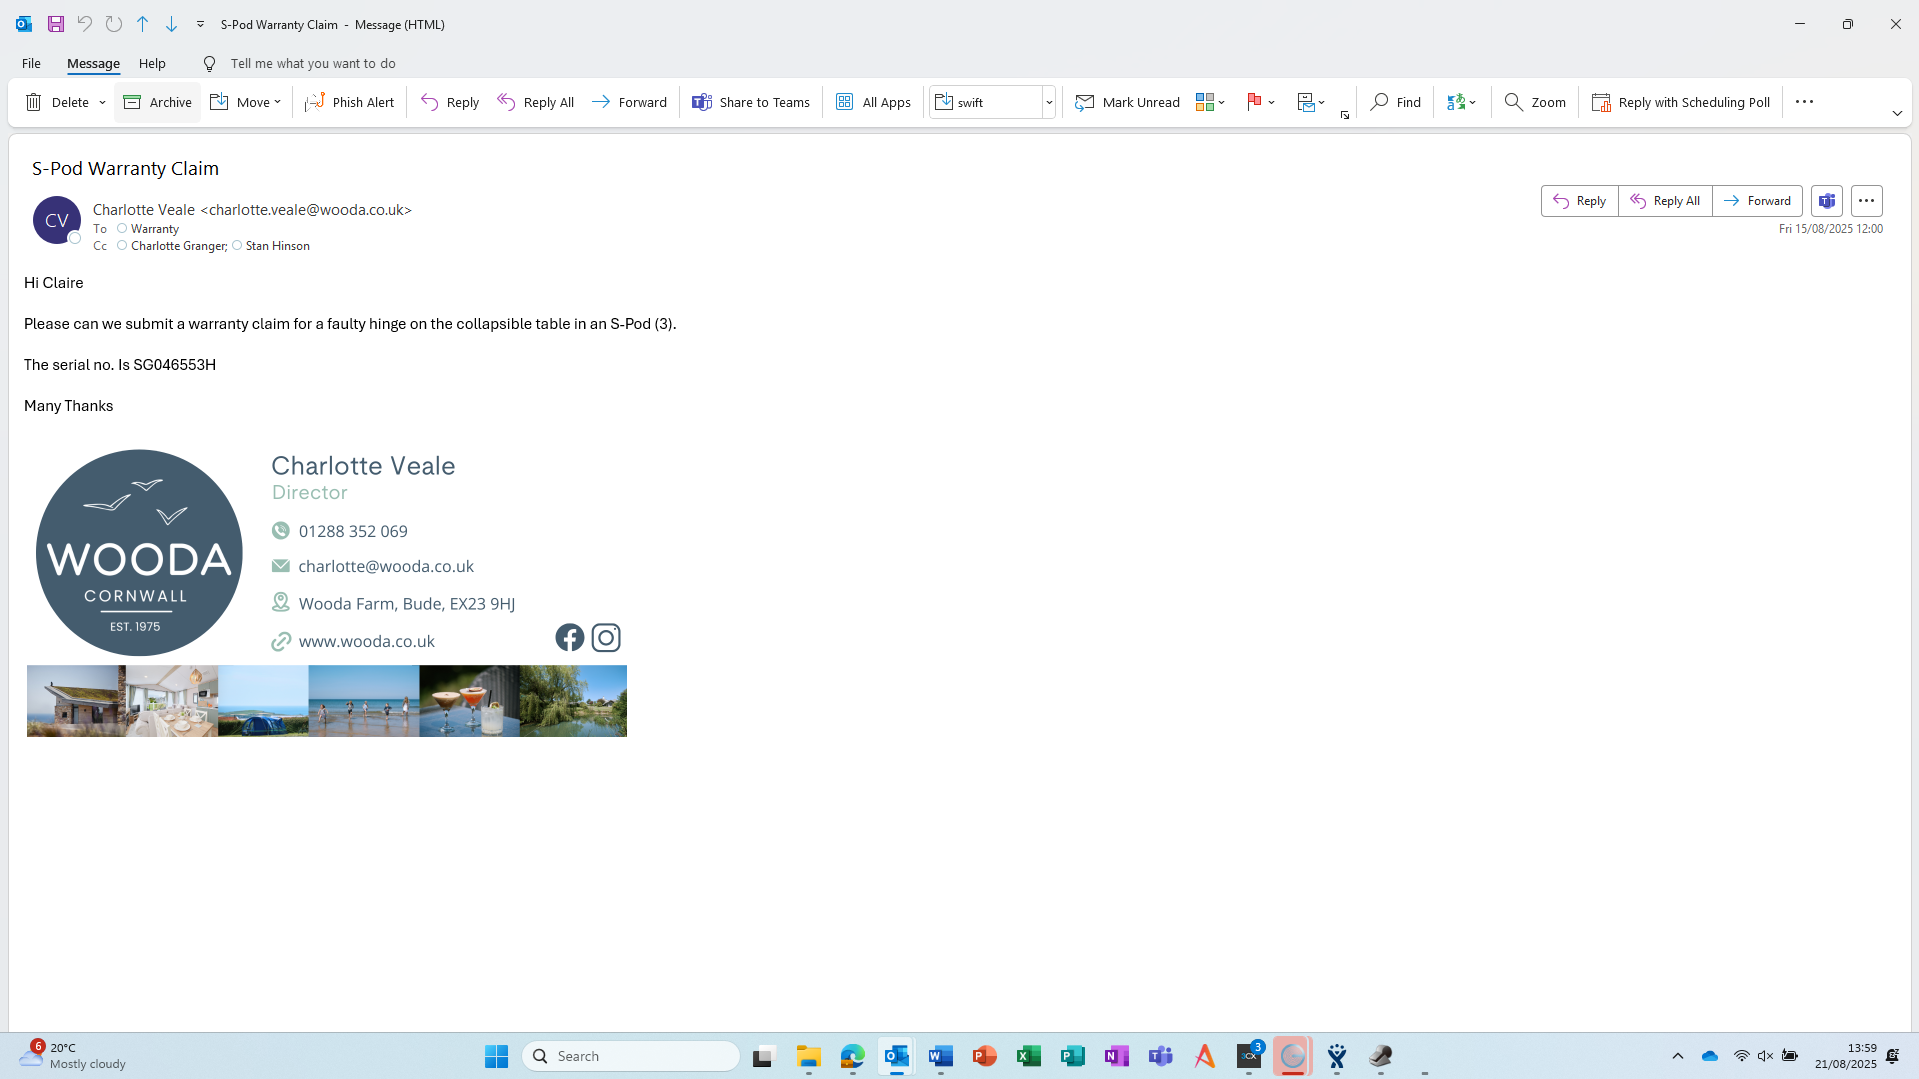Click the phone number 01288 352 069
The width and height of the screenshot is (1919, 1079).
[353, 531]
